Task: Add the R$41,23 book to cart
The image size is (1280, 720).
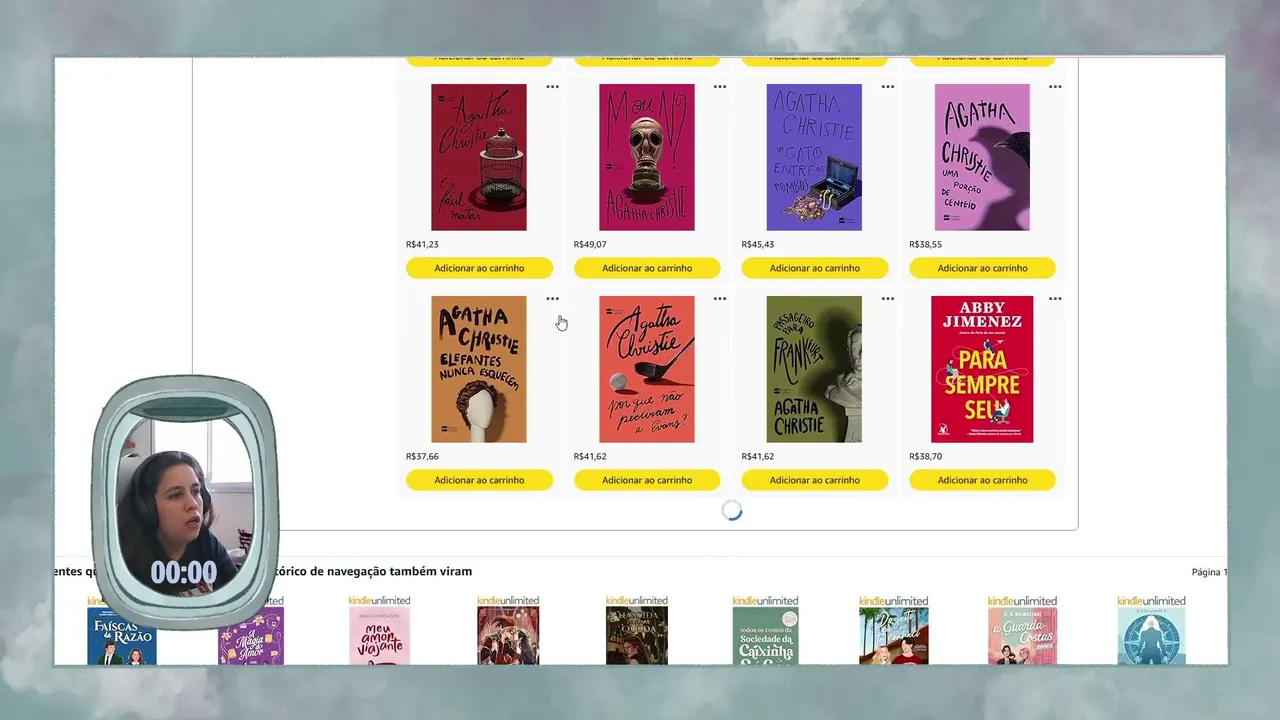Action: point(479,268)
